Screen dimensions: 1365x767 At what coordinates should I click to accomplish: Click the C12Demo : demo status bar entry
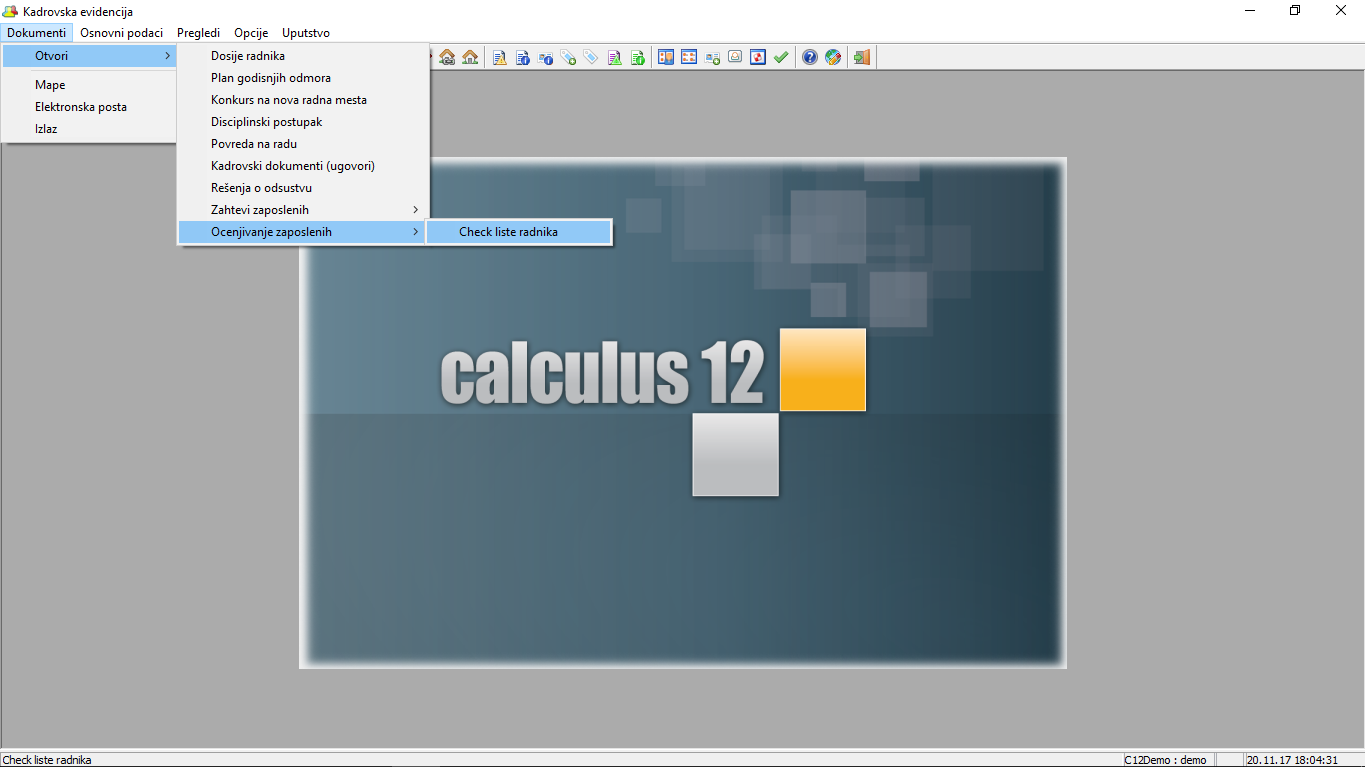1165,760
